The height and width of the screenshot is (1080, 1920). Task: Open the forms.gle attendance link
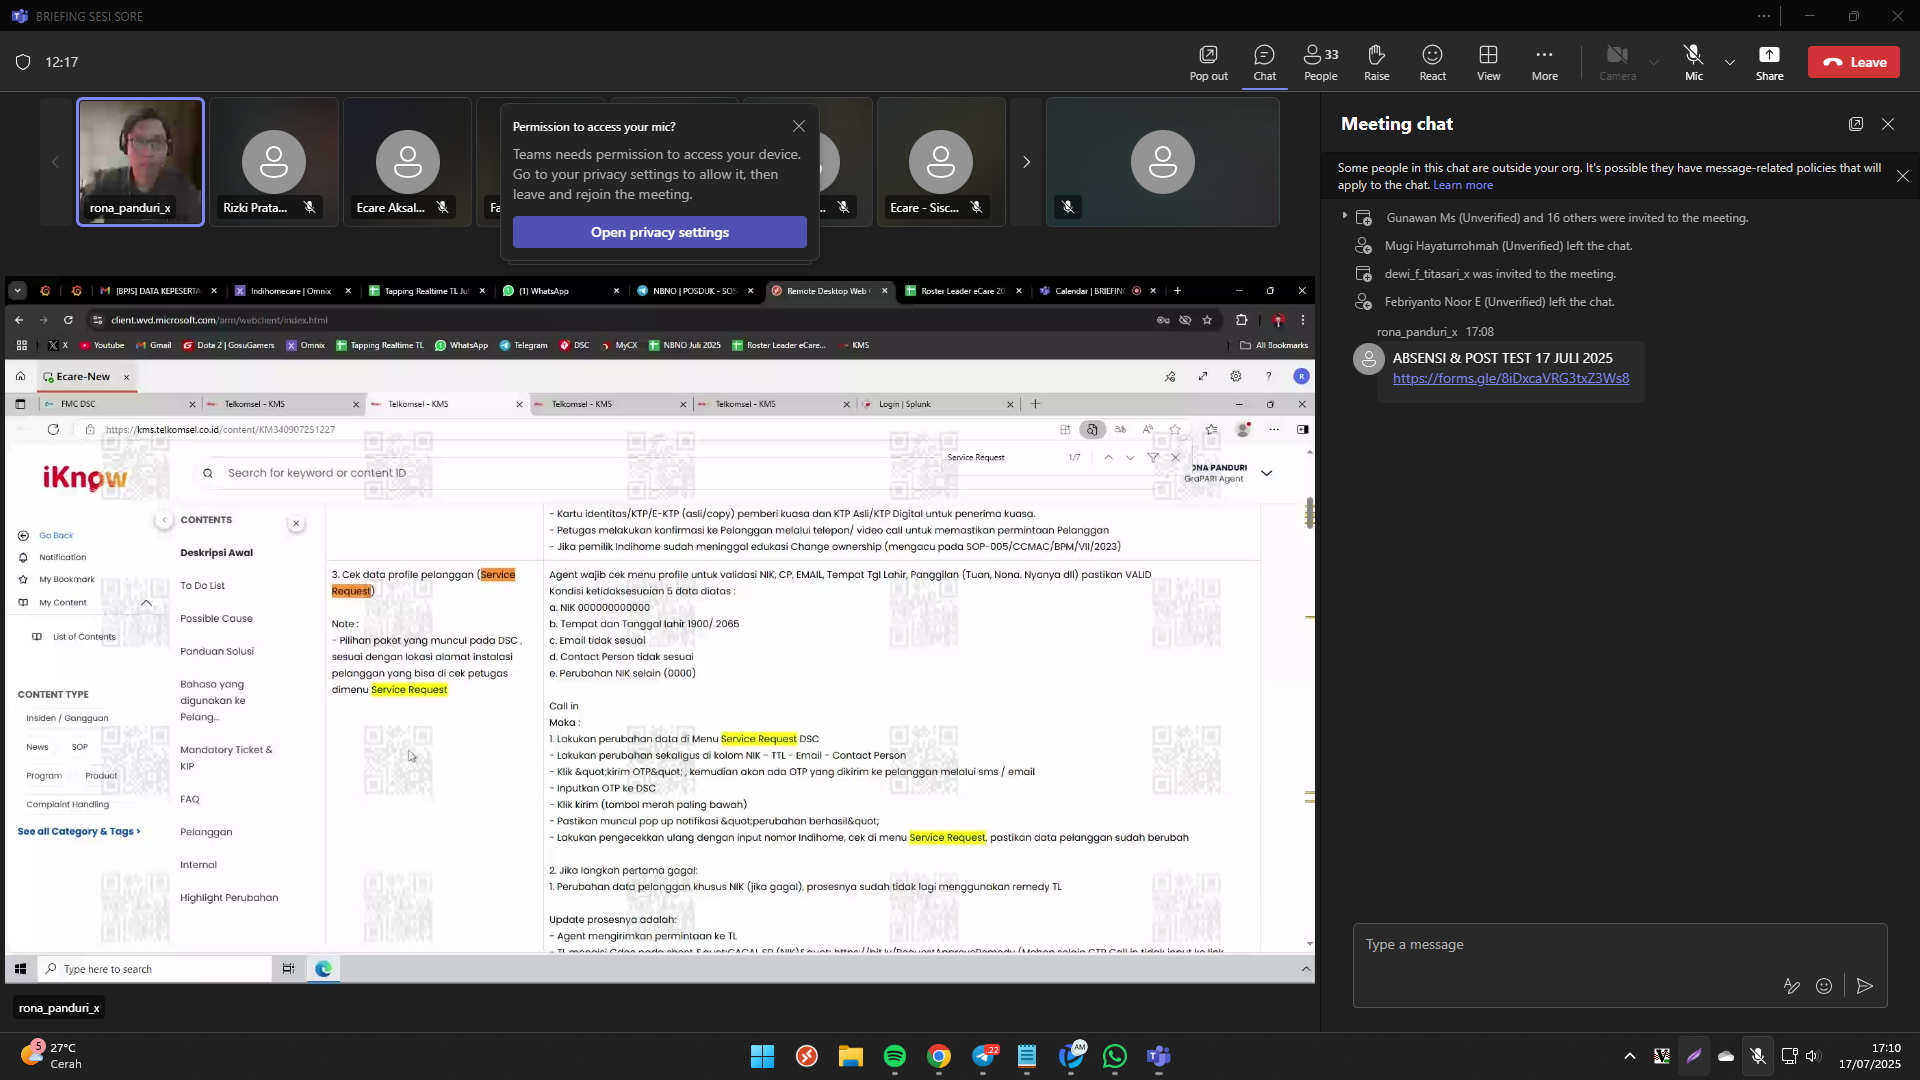[x=1510, y=378]
